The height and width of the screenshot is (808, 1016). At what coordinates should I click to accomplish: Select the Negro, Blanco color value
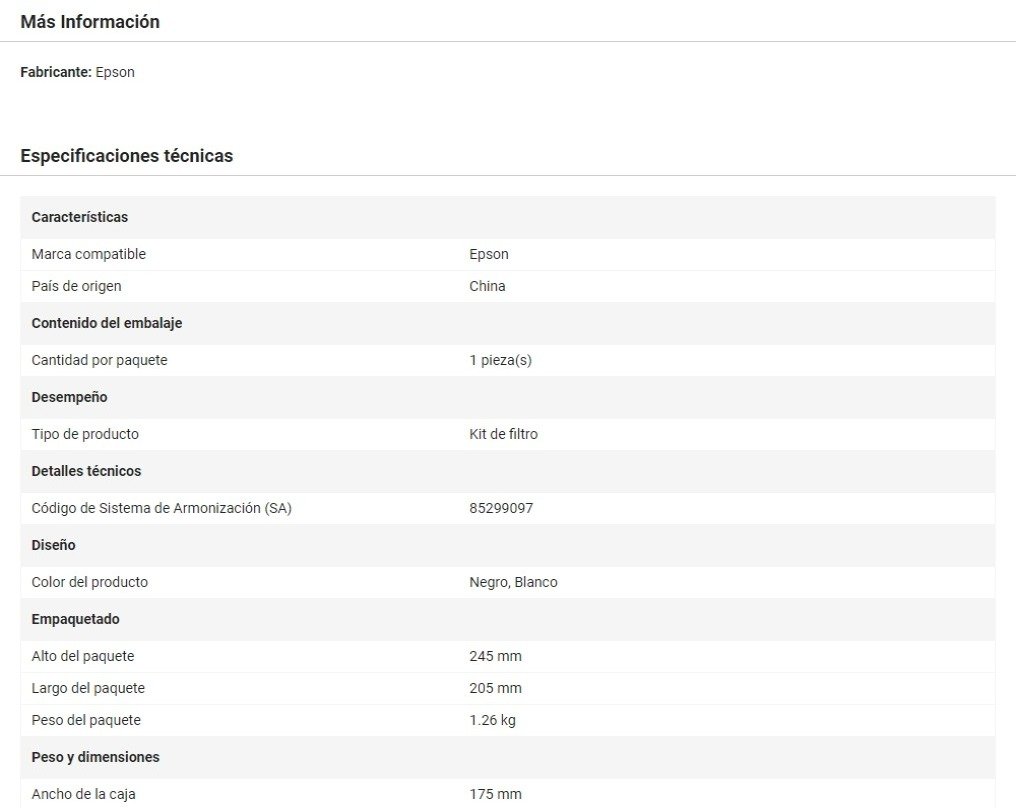tap(513, 582)
